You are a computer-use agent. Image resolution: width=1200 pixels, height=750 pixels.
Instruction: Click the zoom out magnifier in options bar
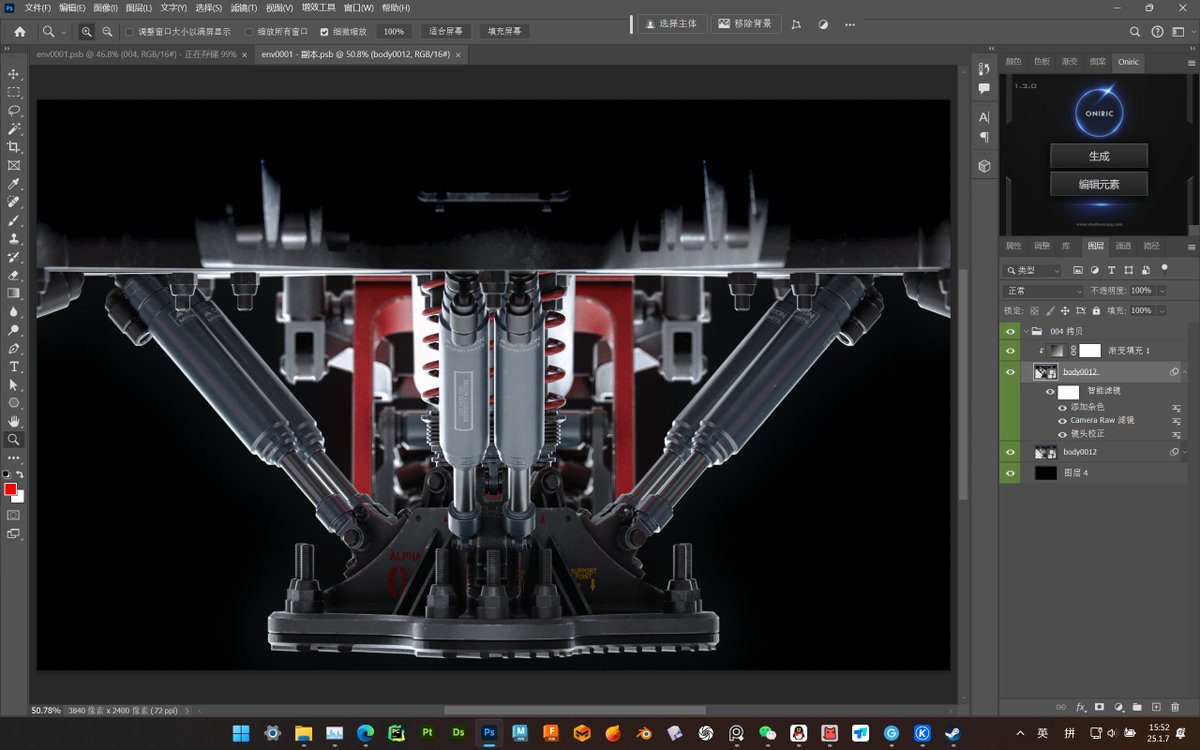(107, 32)
